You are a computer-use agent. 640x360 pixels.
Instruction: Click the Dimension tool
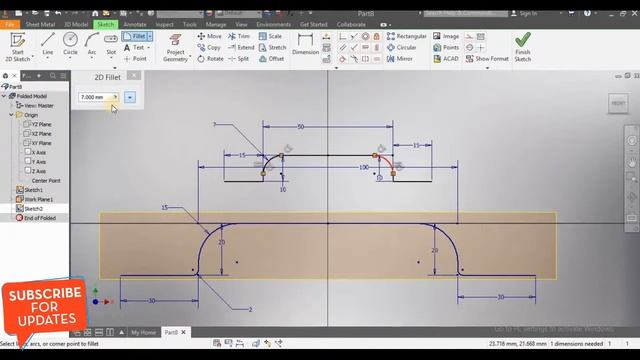[305, 44]
